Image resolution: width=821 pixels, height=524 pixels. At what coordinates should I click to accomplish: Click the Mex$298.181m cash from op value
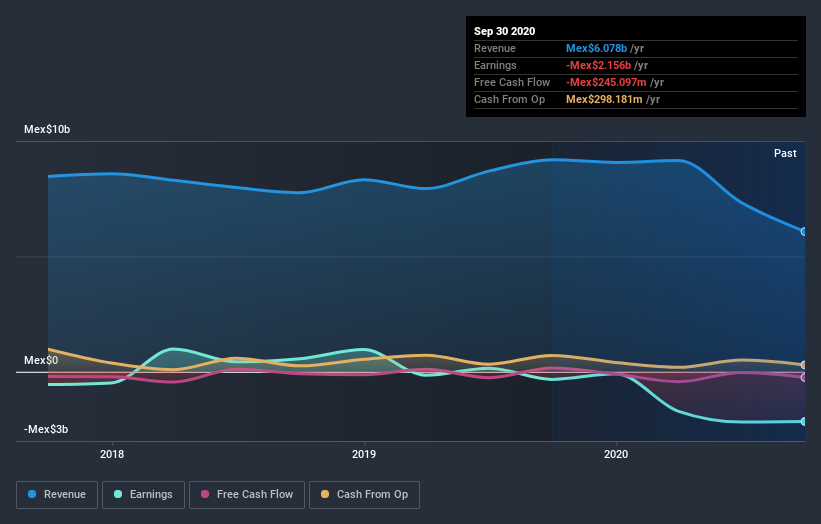click(x=604, y=99)
